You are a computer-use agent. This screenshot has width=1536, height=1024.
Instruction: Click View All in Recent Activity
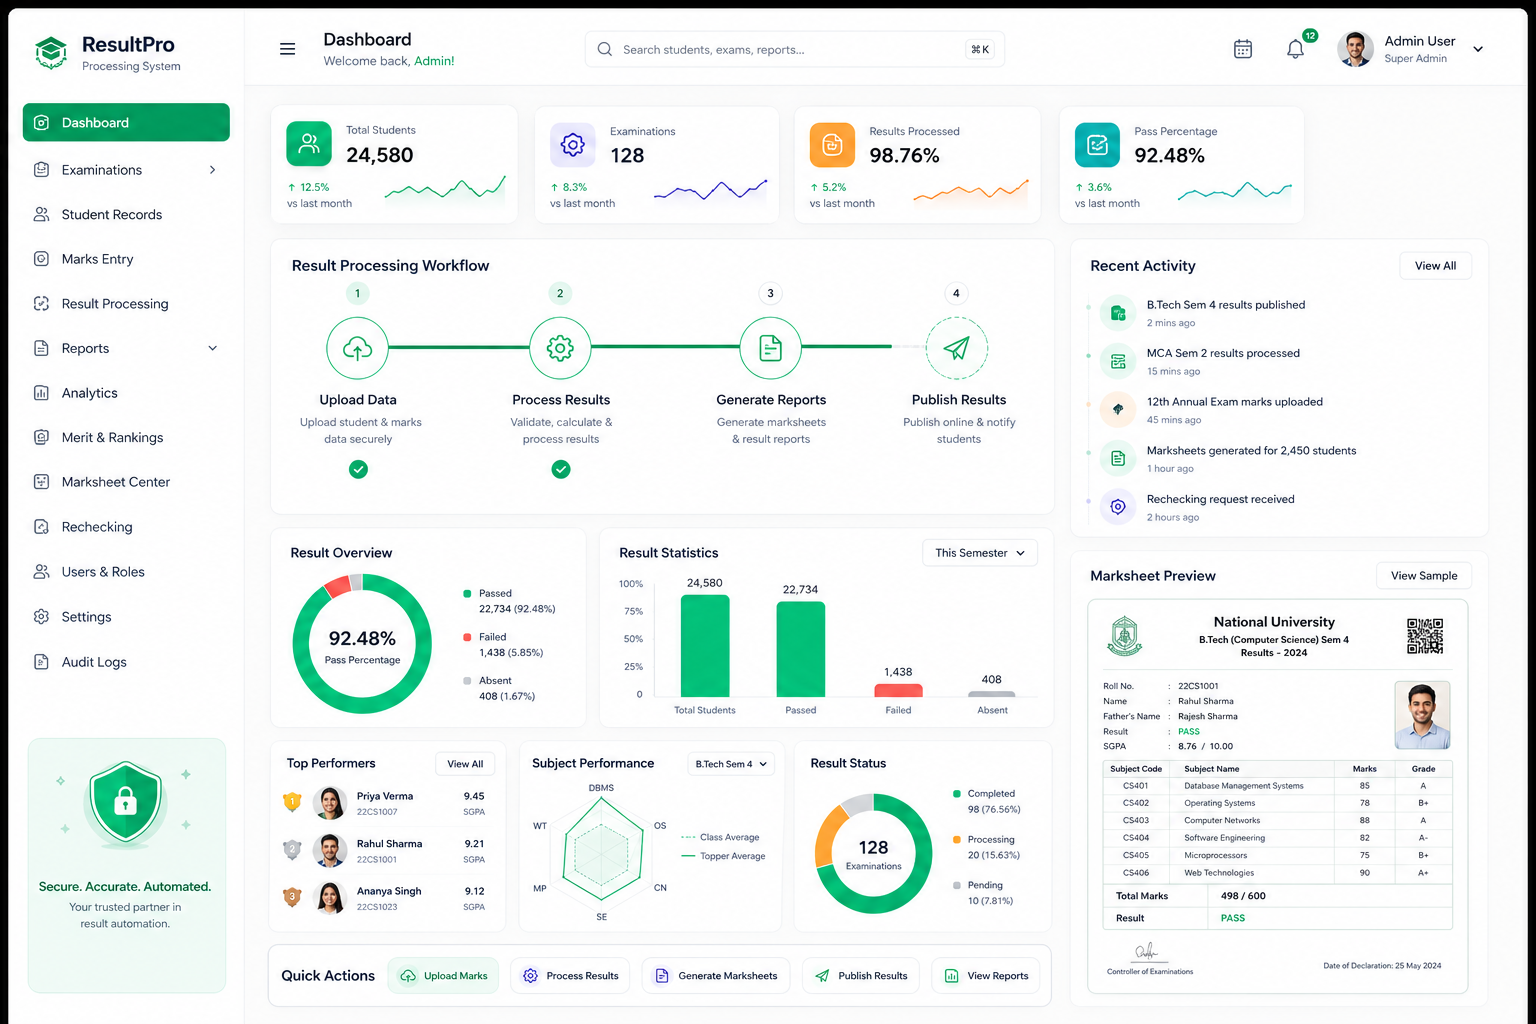click(1435, 266)
